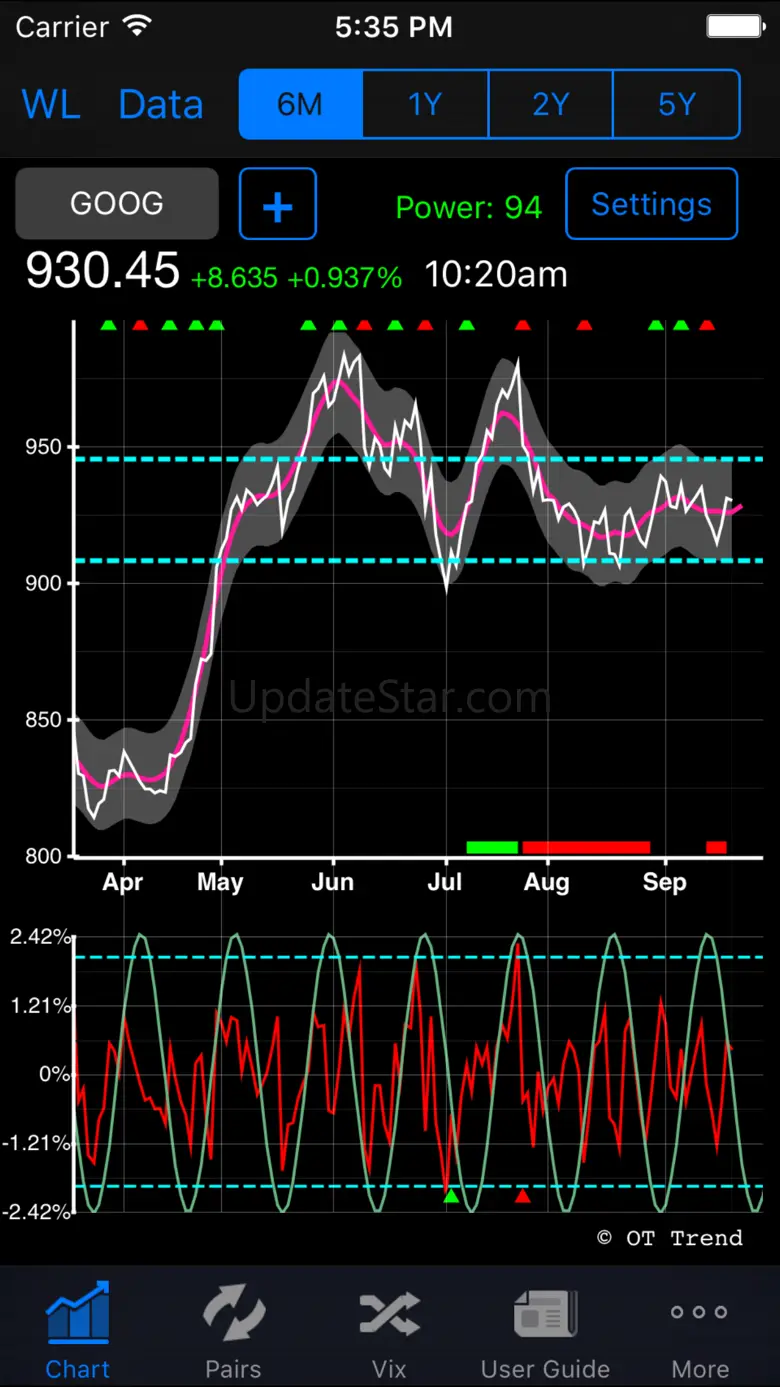This screenshot has height=1387, width=780.
Task: Tap the Wi-Fi status icon
Action: (x=137, y=26)
